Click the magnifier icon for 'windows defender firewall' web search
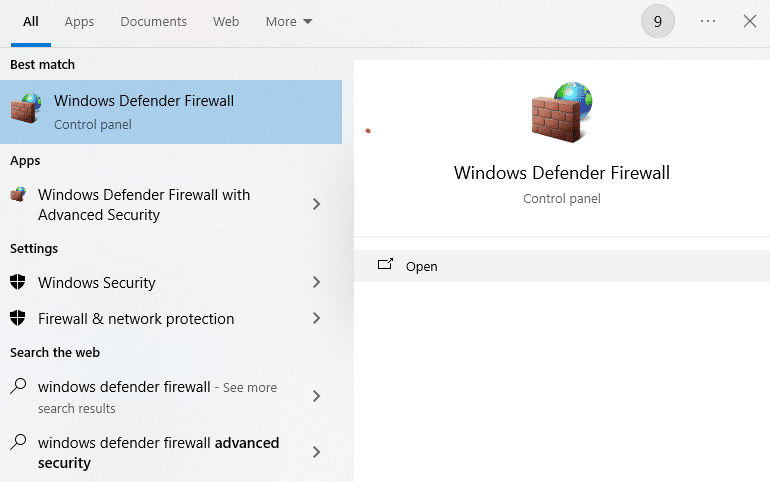770x482 pixels. point(18,386)
